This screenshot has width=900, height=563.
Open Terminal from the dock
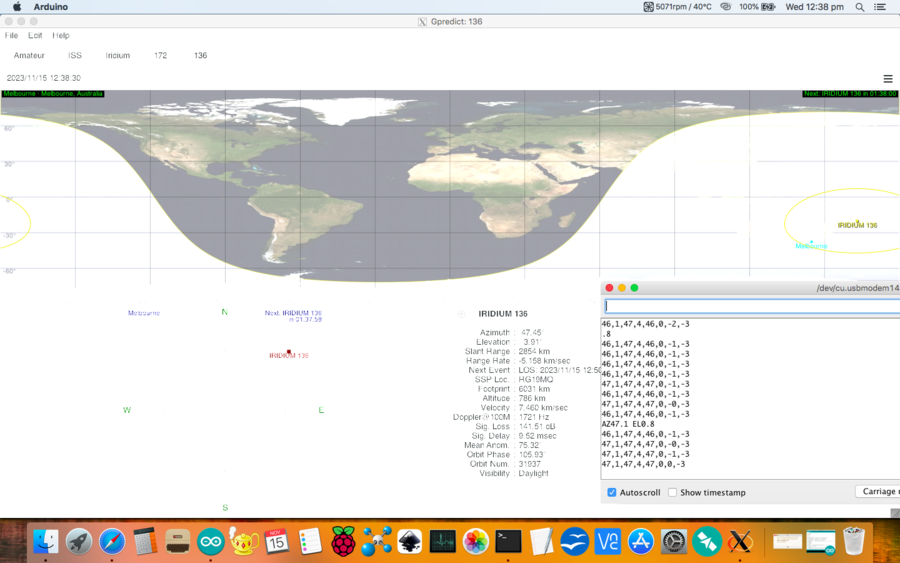tap(508, 542)
